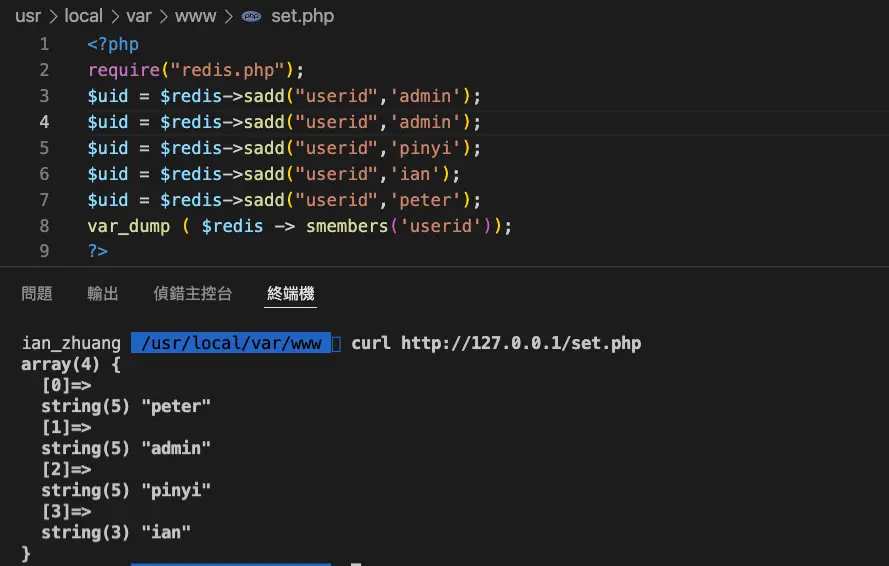Select line number 4 in the gutter

click(x=44, y=122)
